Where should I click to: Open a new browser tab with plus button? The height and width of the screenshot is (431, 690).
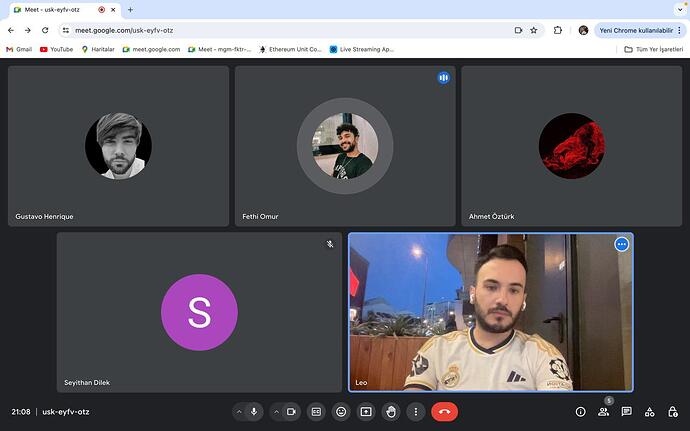(130, 10)
